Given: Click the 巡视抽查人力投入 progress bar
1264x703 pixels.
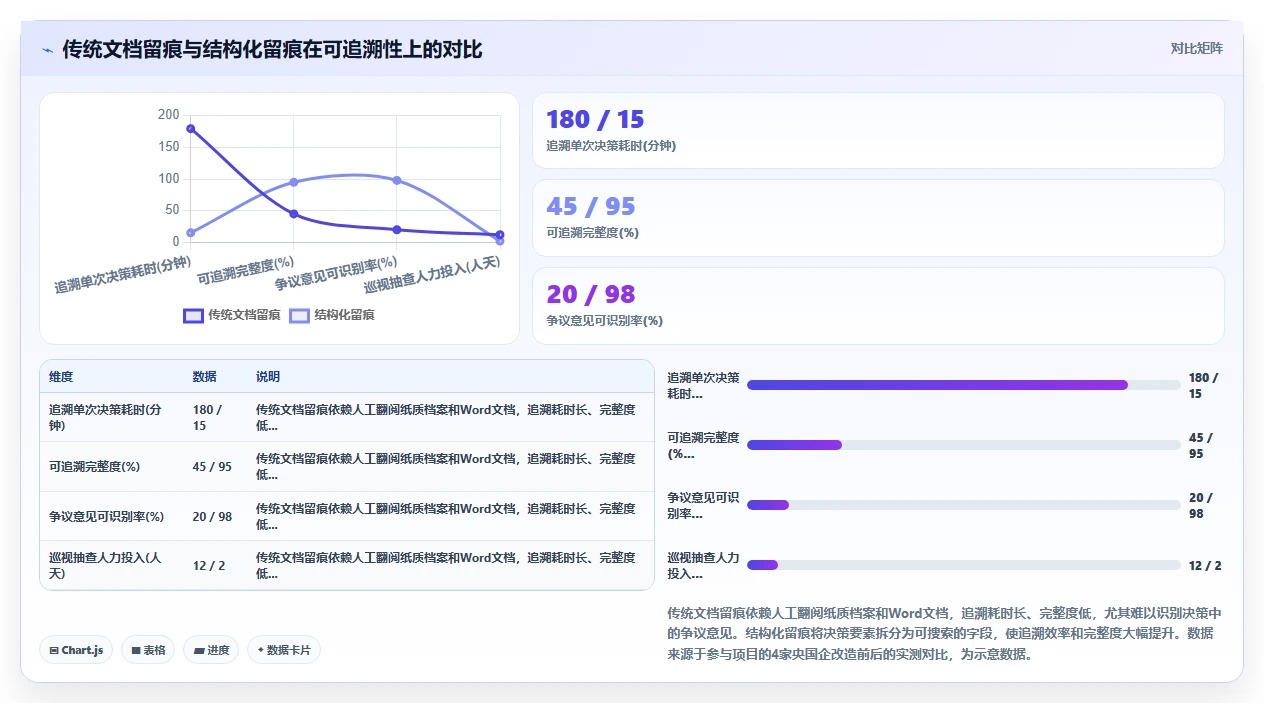Looking at the screenshot, I should pos(964,565).
